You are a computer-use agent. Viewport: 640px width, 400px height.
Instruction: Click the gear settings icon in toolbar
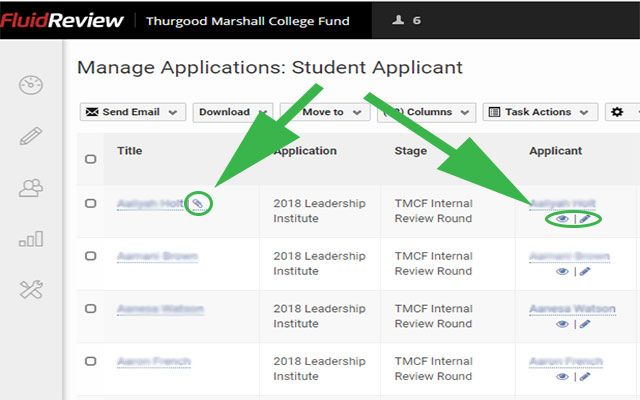tap(617, 112)
